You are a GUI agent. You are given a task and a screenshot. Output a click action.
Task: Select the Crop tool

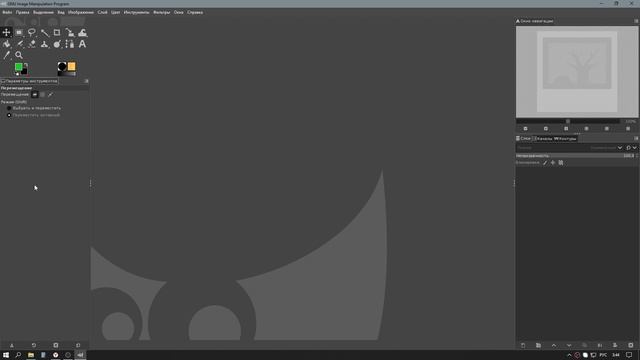click(57, 32)
